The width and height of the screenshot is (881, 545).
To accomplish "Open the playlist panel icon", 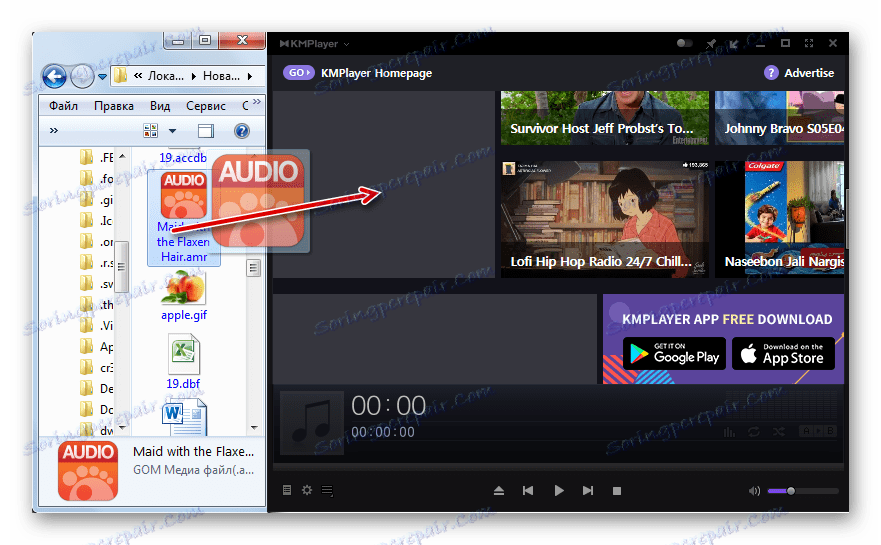I will pos(287,490).
